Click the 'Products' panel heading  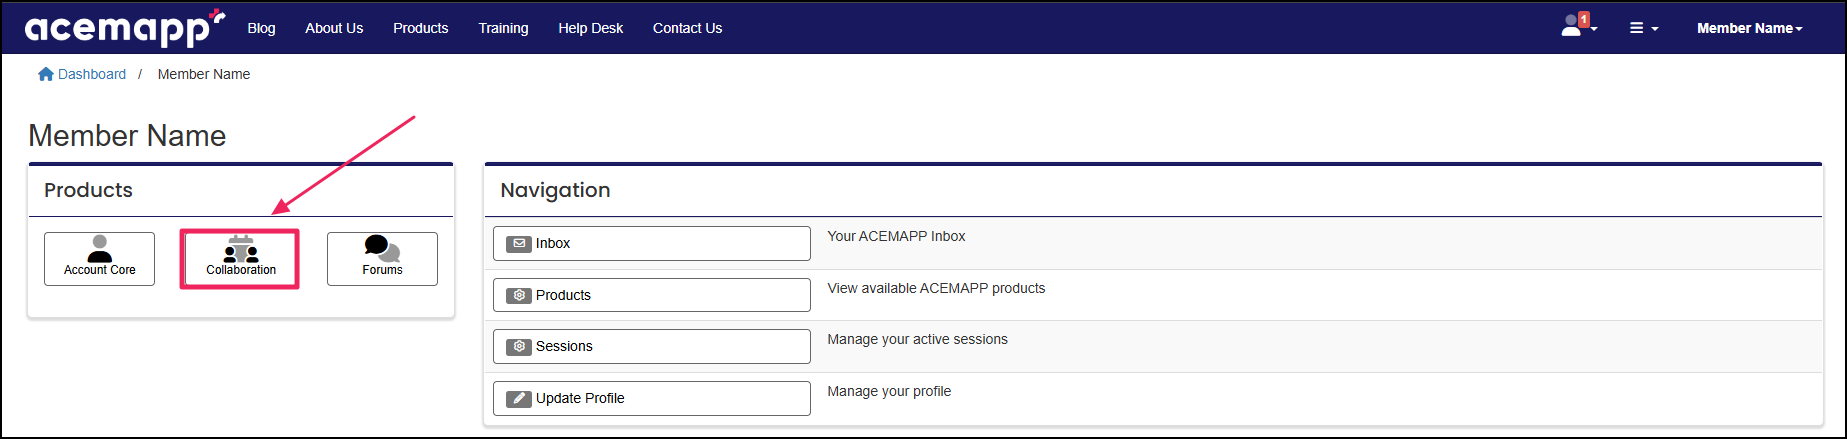coord(88,190)
